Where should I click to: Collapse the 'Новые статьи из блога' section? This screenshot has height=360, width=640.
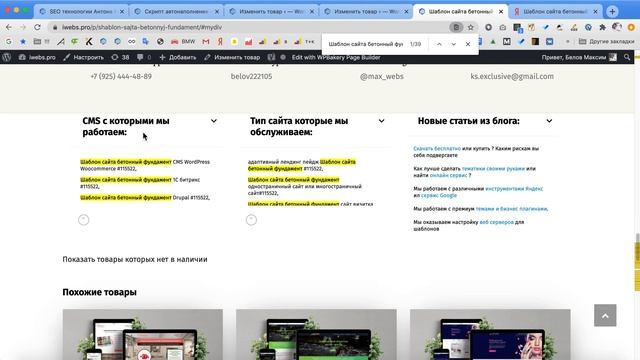tap(549, 121)
